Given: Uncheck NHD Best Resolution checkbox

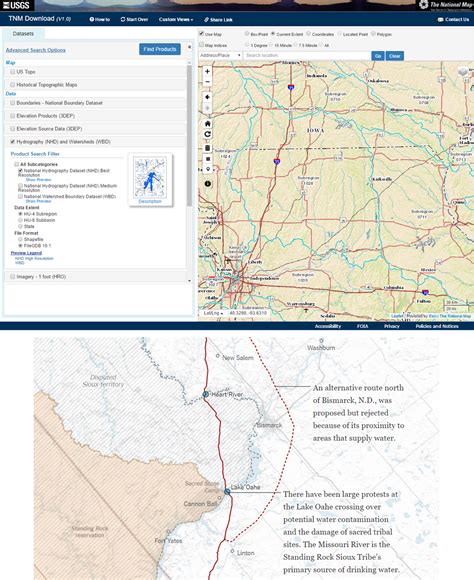Looking at the screenshot, I should point(20,171).
